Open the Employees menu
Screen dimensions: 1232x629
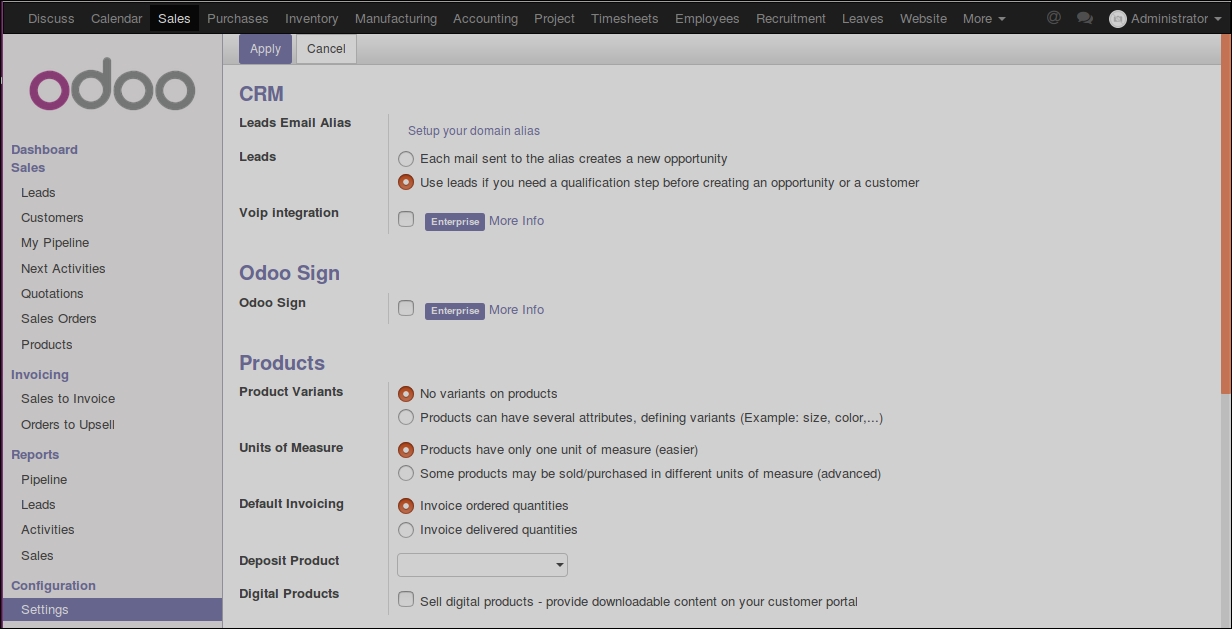tap(707, 18)
